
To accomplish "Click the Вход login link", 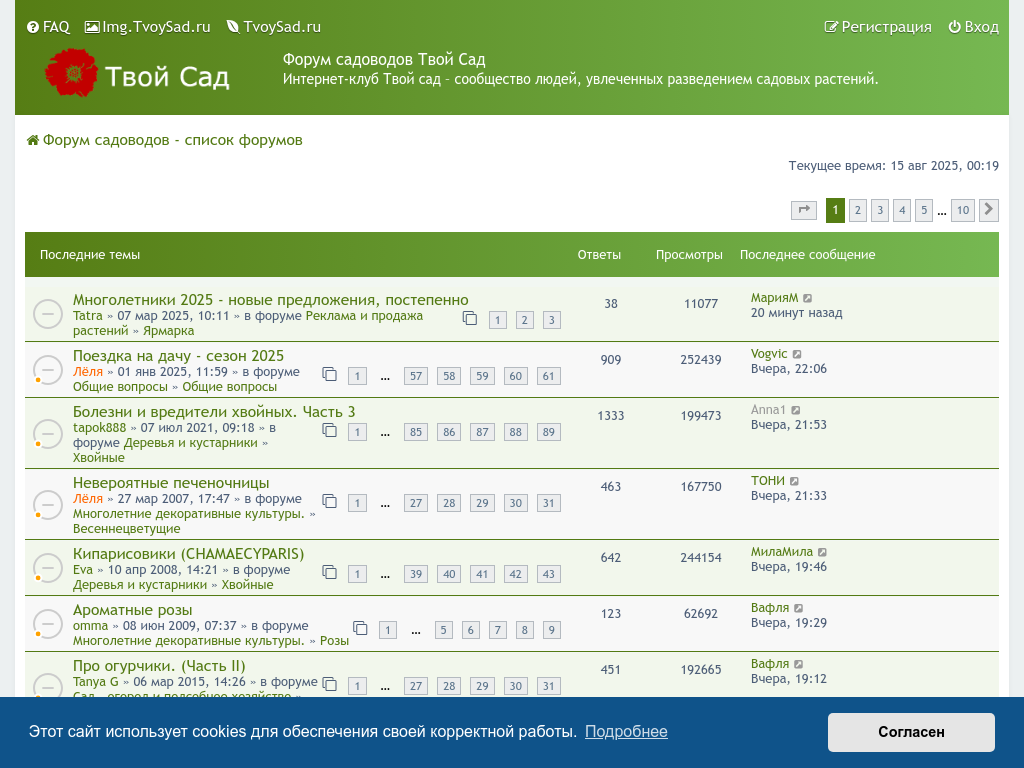I will 973,27.
